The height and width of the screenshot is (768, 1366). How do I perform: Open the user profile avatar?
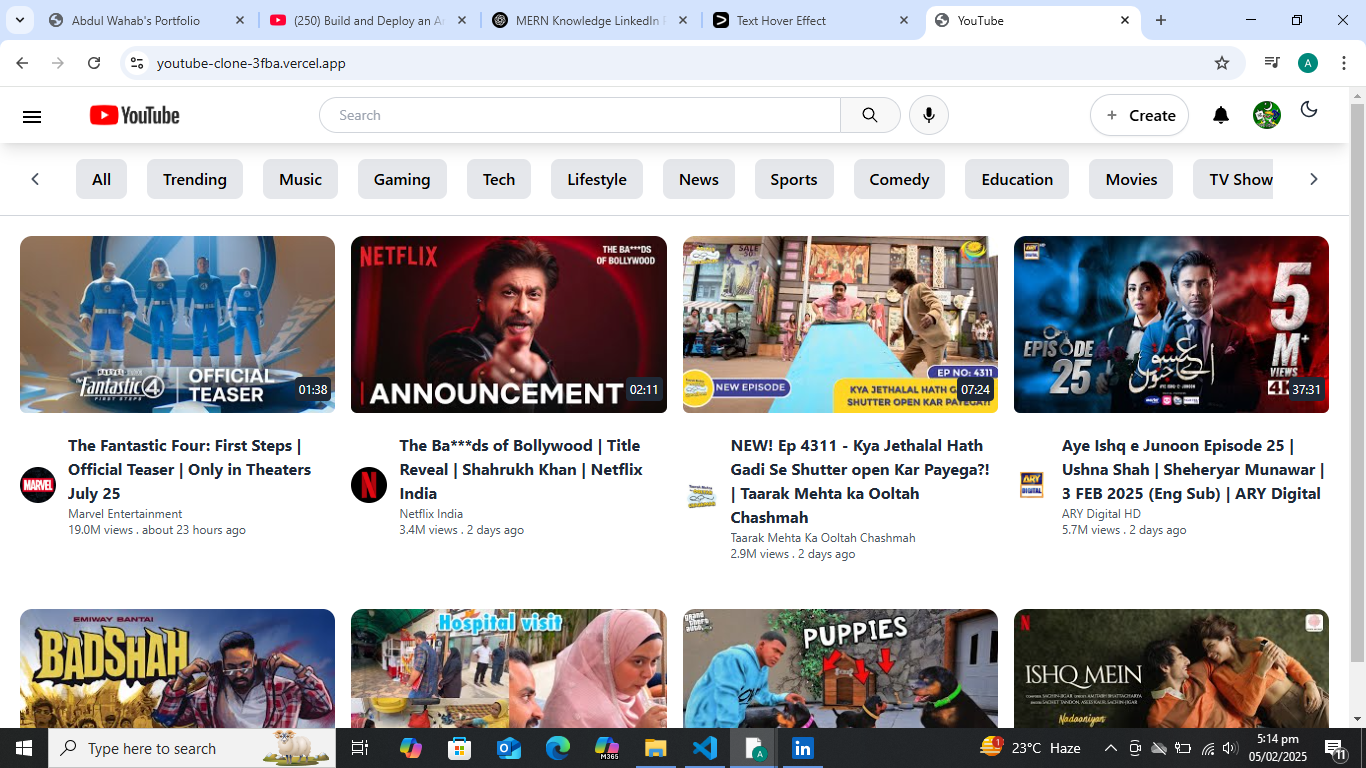pos(1267,116)
